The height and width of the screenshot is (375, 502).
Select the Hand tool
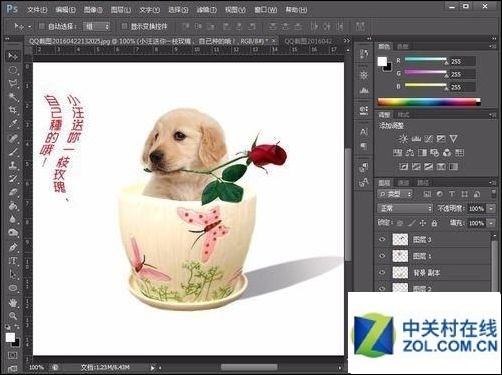(13, 302)
